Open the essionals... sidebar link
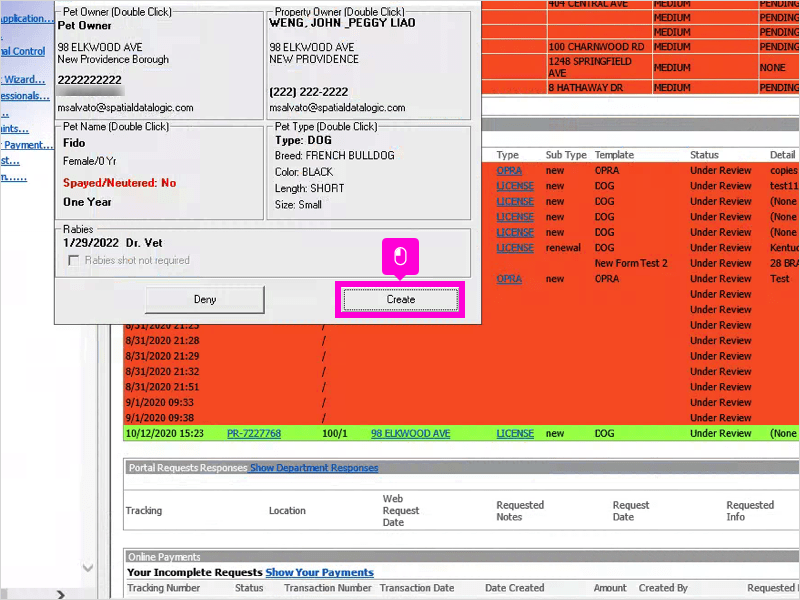The width and height of the screenshot is (800, 600). pos(25,96)
